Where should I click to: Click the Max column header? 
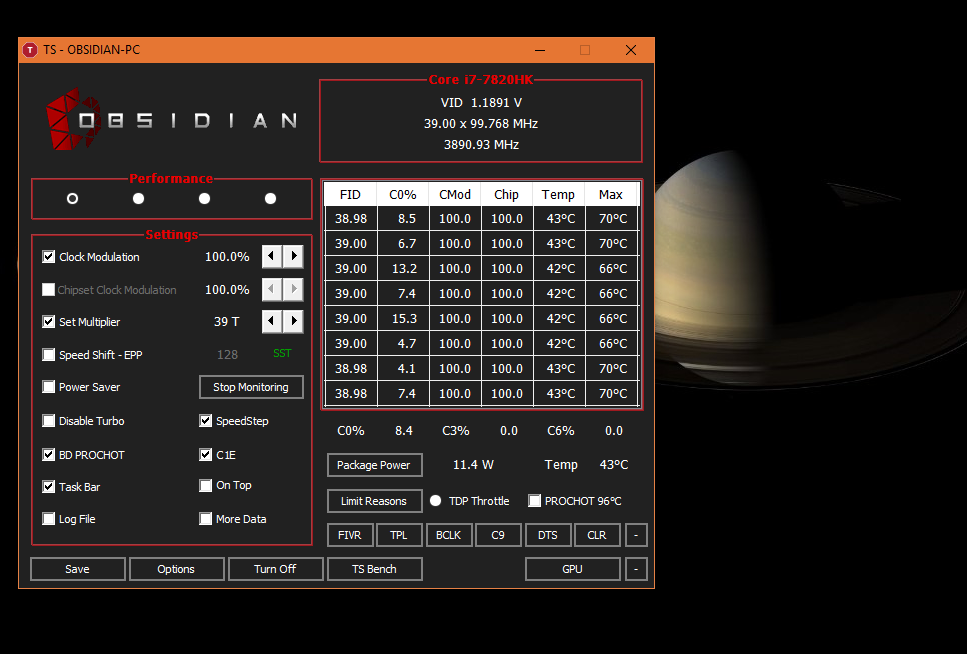point(611,194)
